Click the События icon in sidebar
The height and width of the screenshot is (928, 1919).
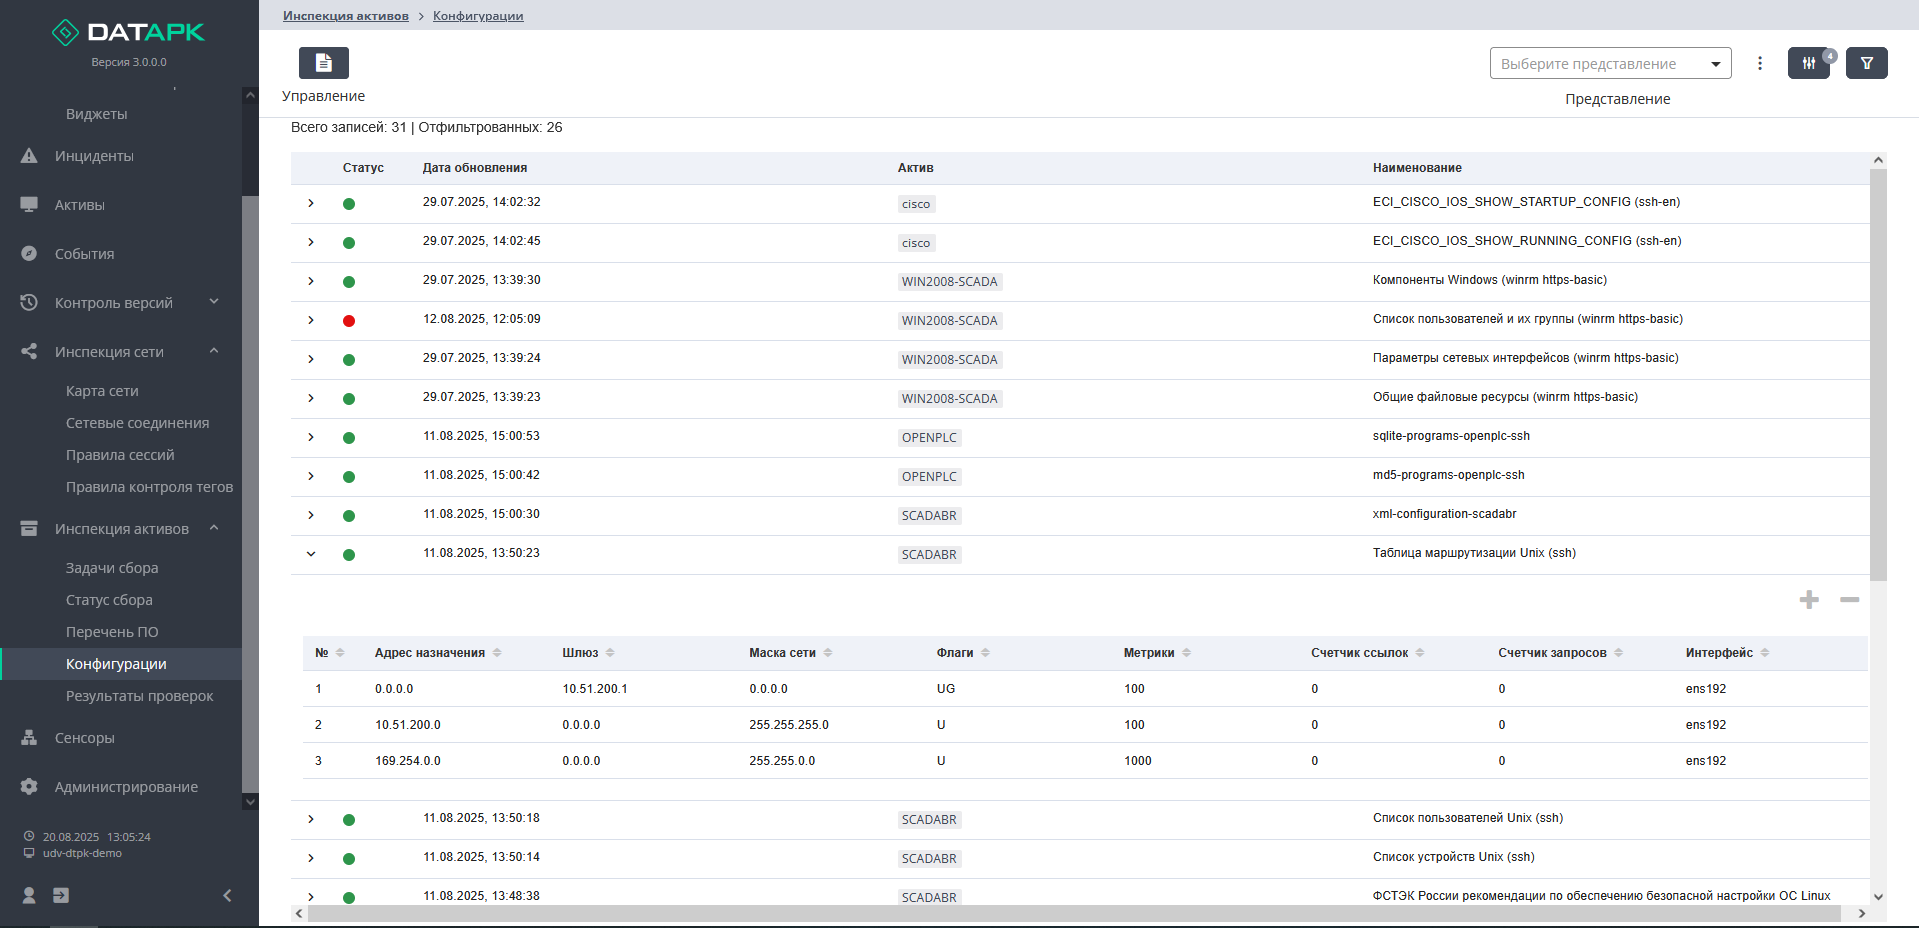29,254
